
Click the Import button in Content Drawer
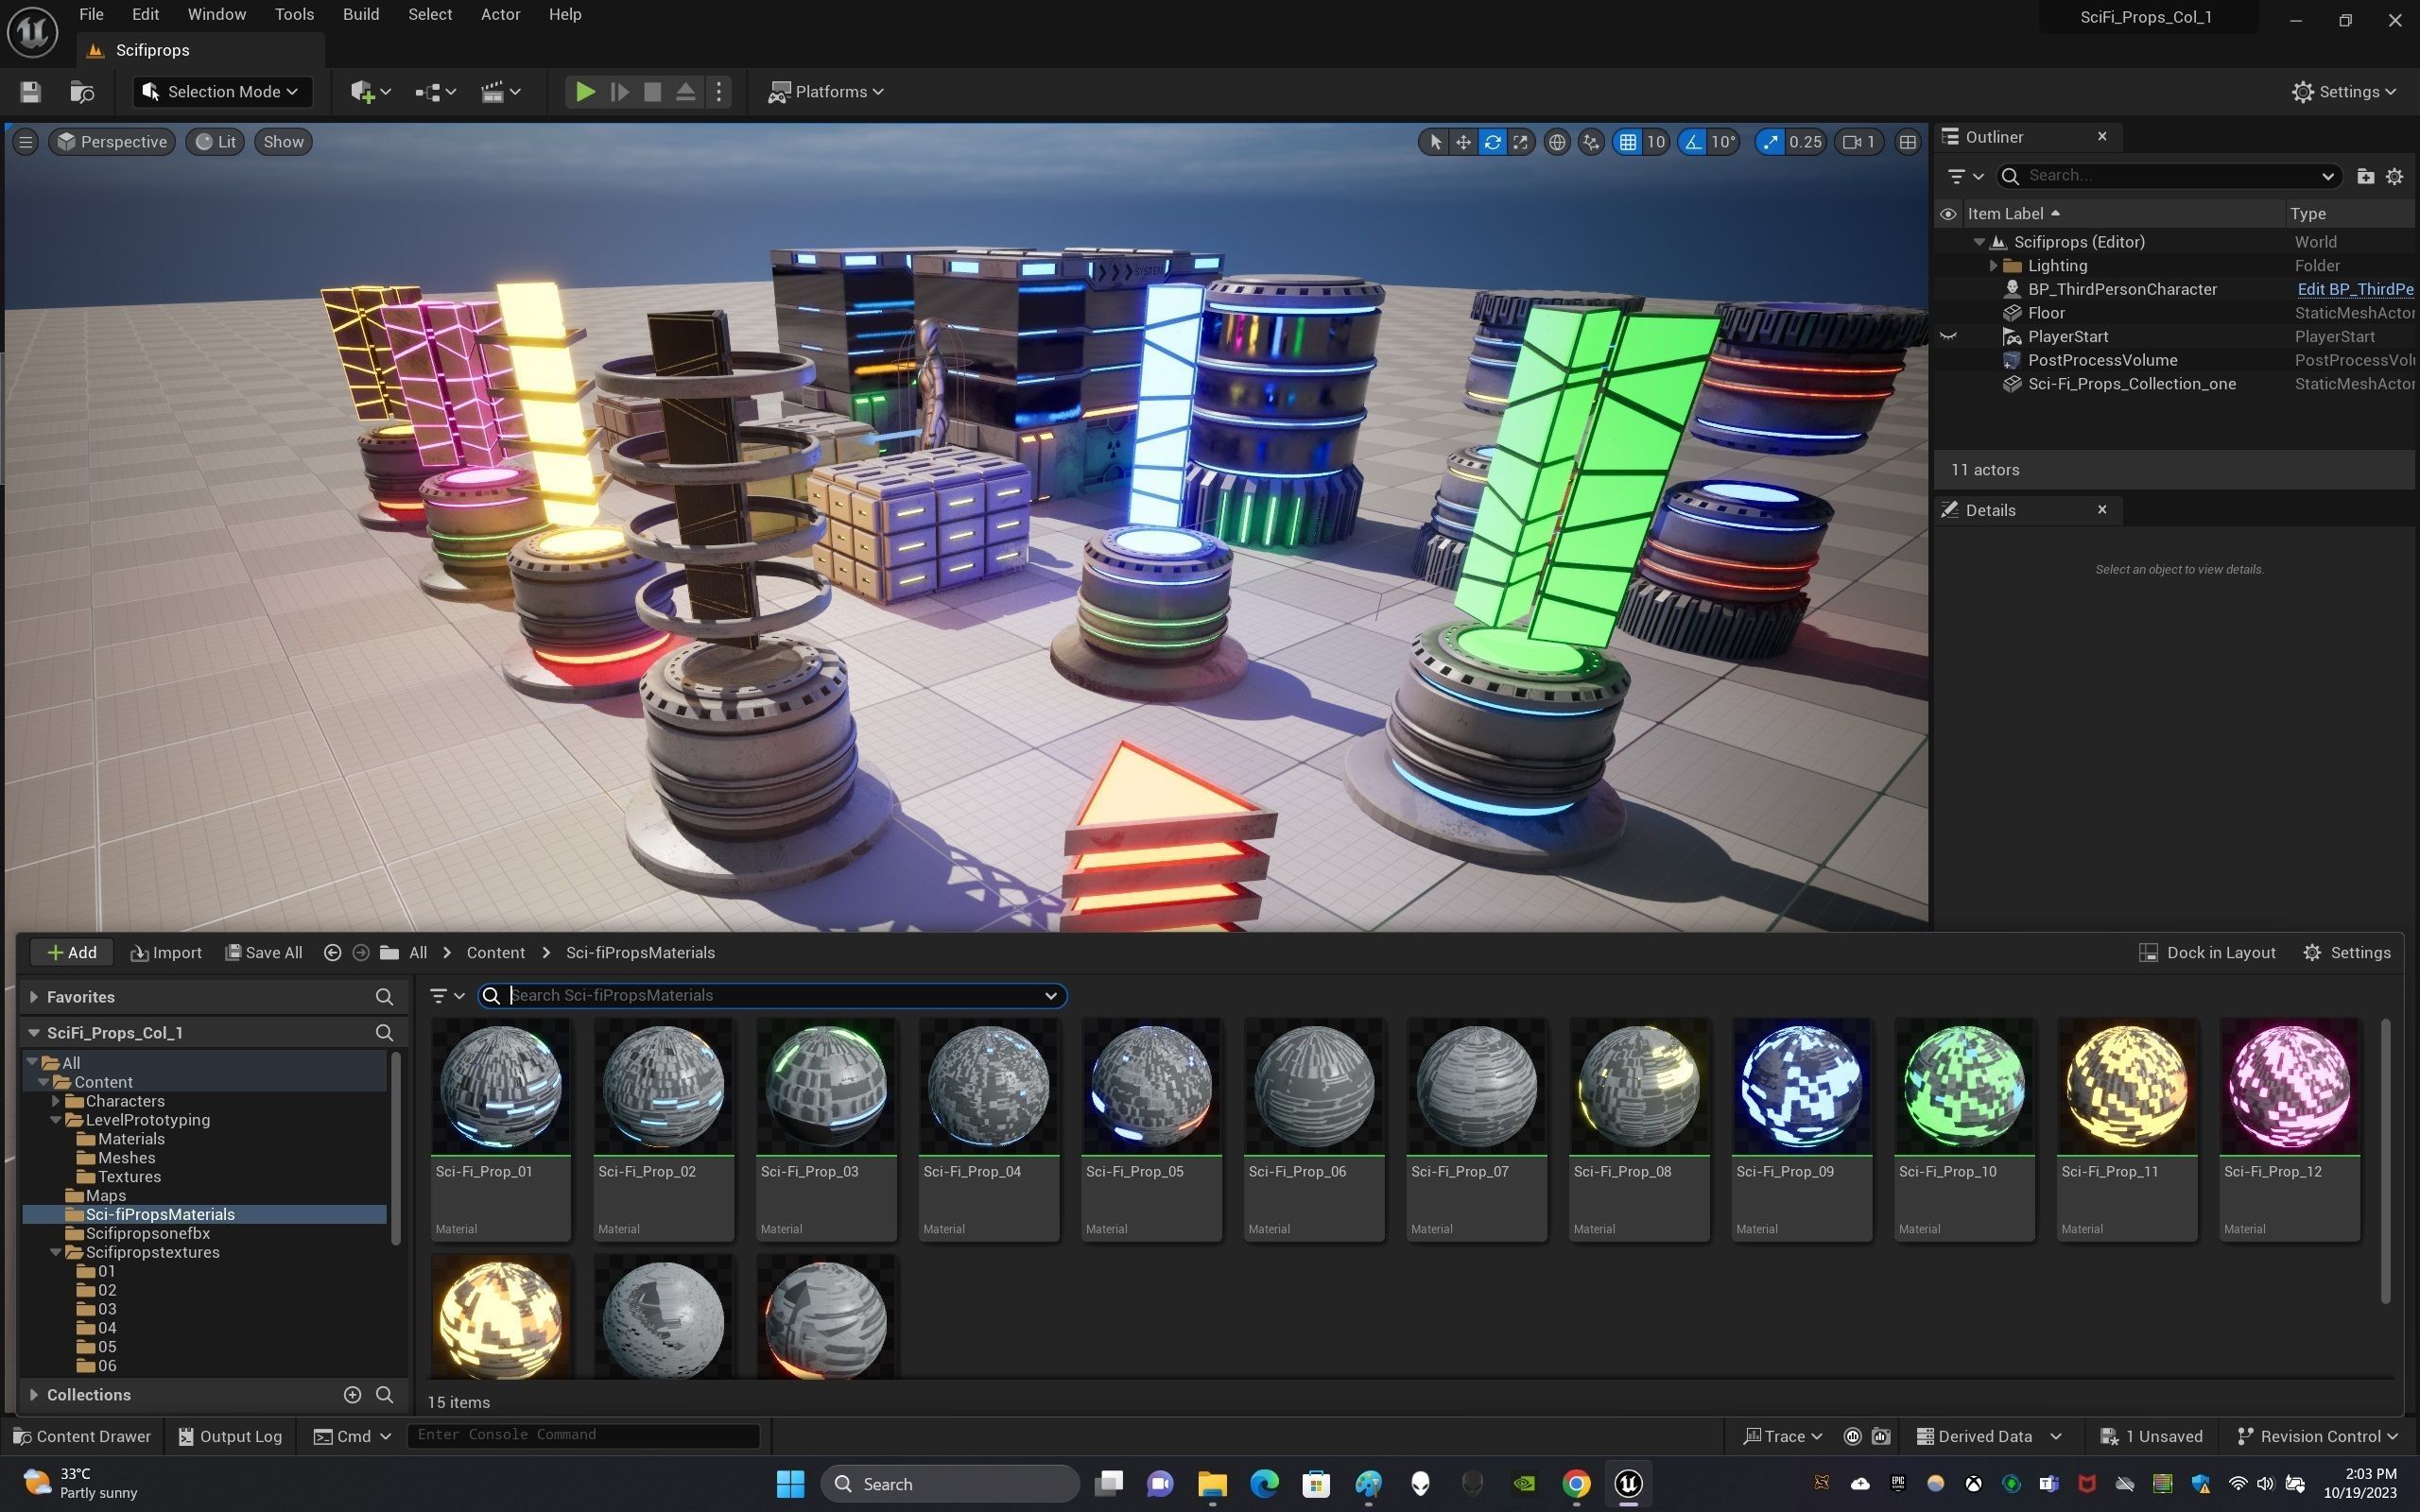(166, 953)
